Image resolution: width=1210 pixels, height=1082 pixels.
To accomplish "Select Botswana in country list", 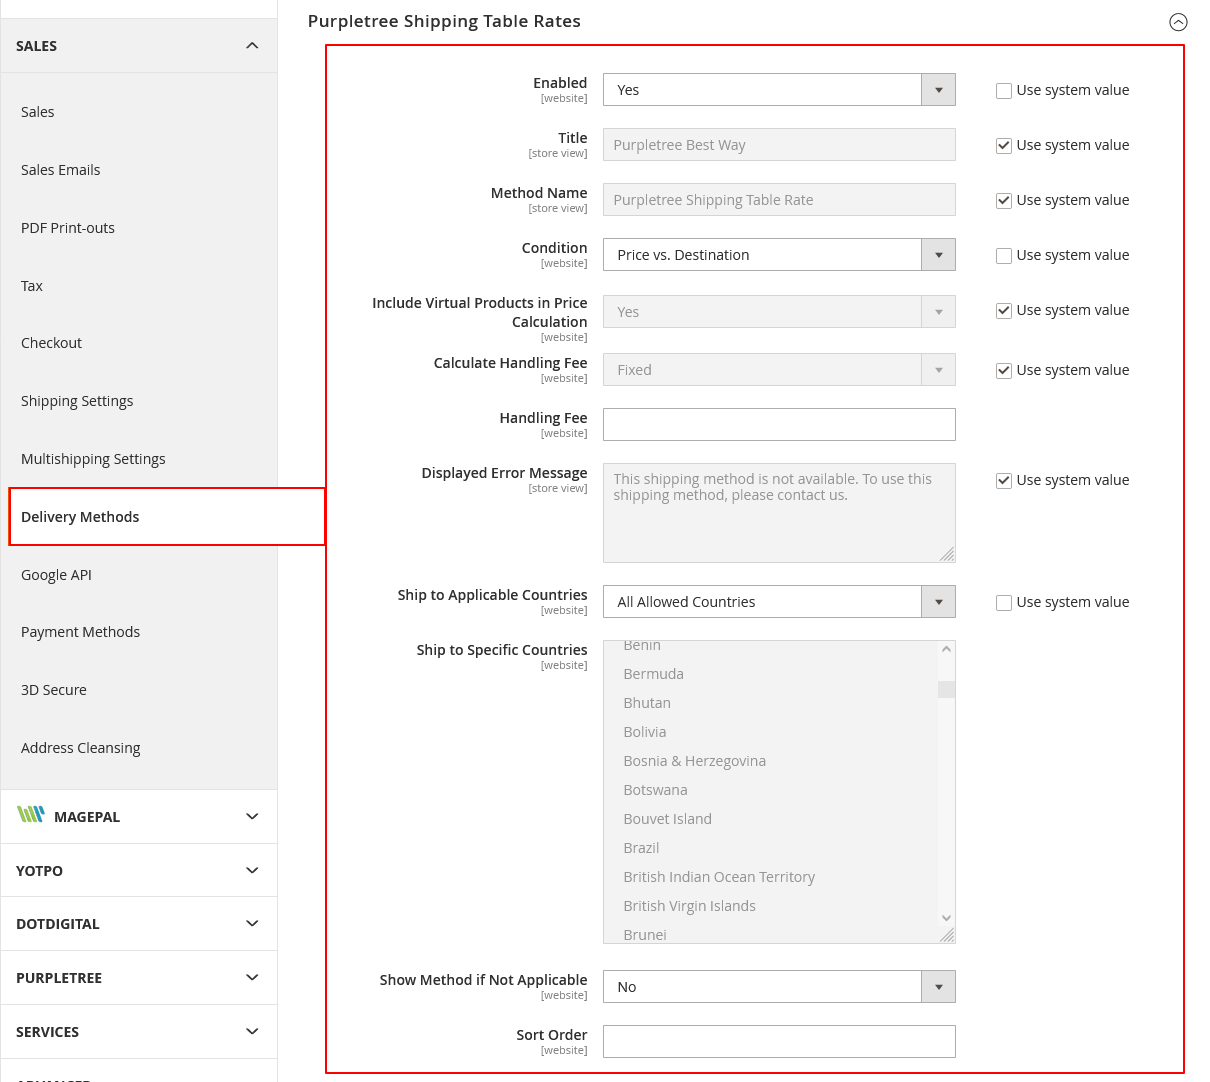I will coord(655,790).
